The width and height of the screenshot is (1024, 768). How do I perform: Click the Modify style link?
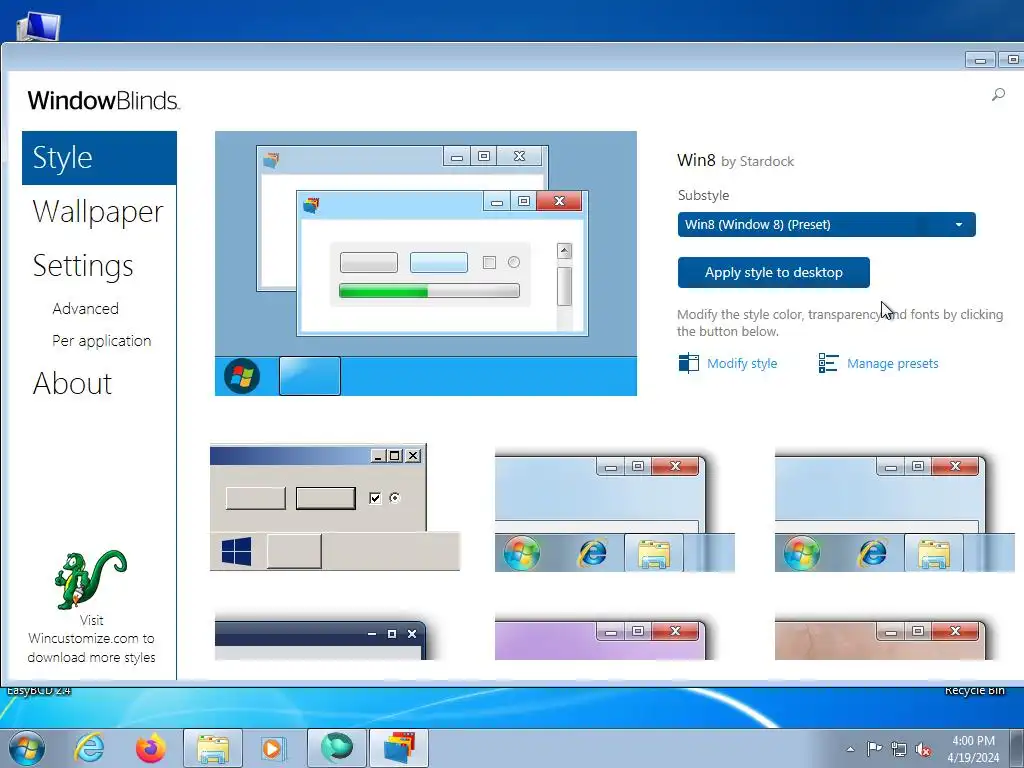click(x=742, y=363)
